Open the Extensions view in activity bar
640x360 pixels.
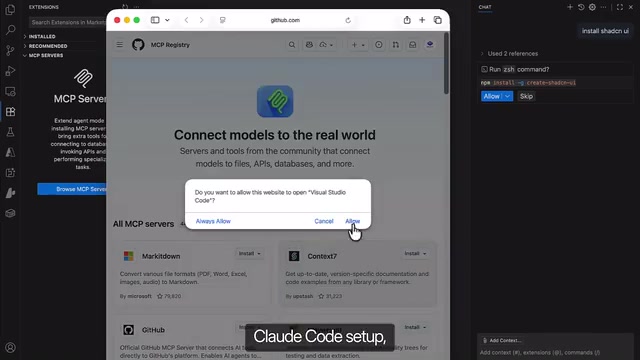point(11,112)
